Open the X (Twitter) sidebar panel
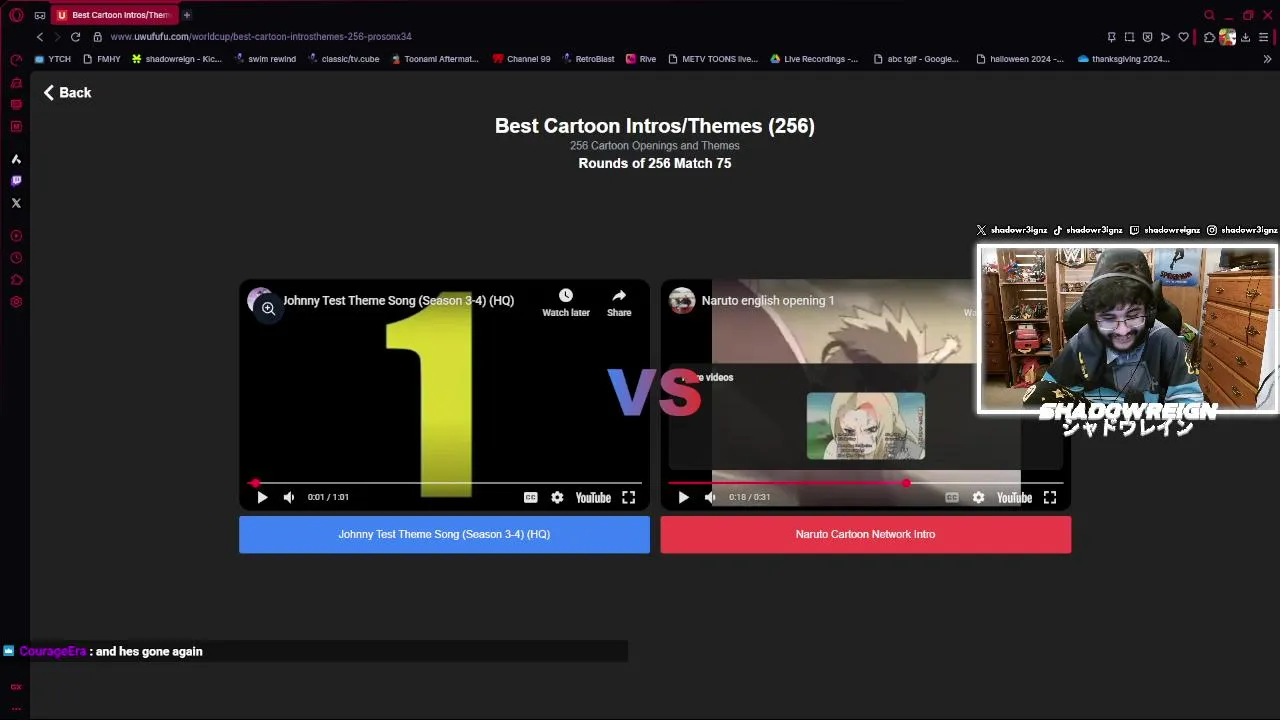1280x720 pixels. point(16,203)
